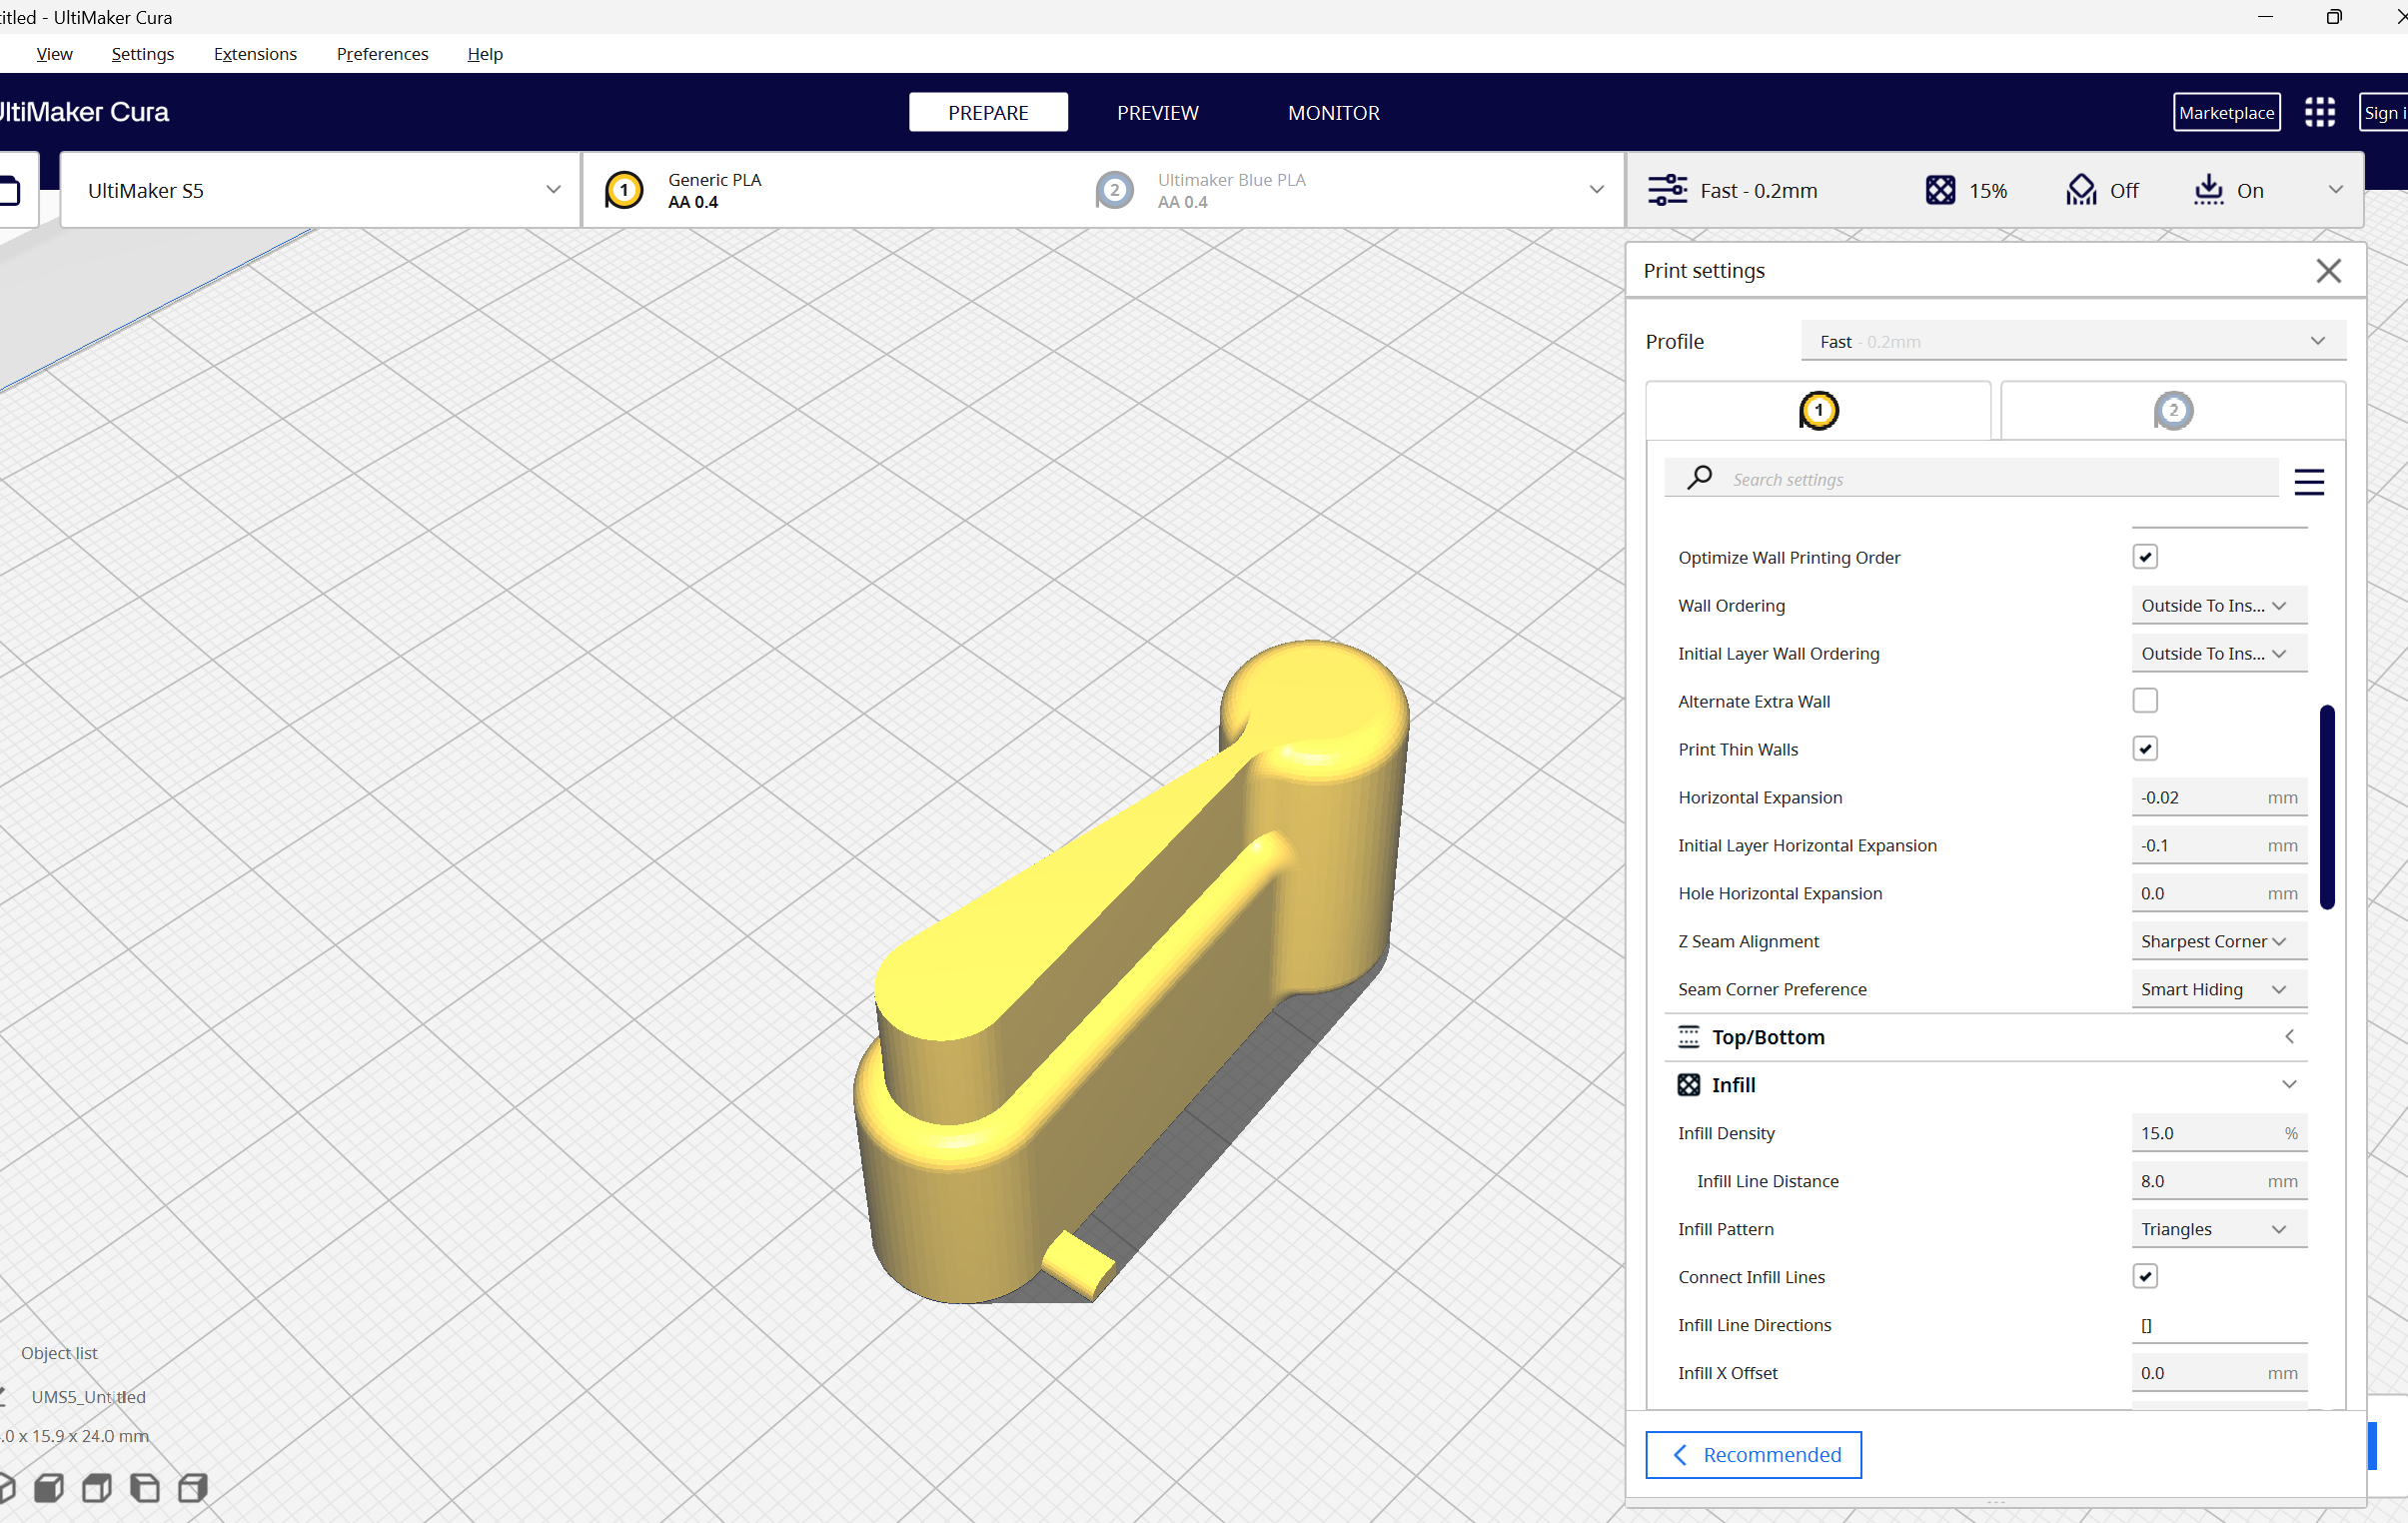This screenshot has height=1523, width=2408.
Task: Edit Hole Horizontal Expansion value
Action: click(x=2219, y=893)
